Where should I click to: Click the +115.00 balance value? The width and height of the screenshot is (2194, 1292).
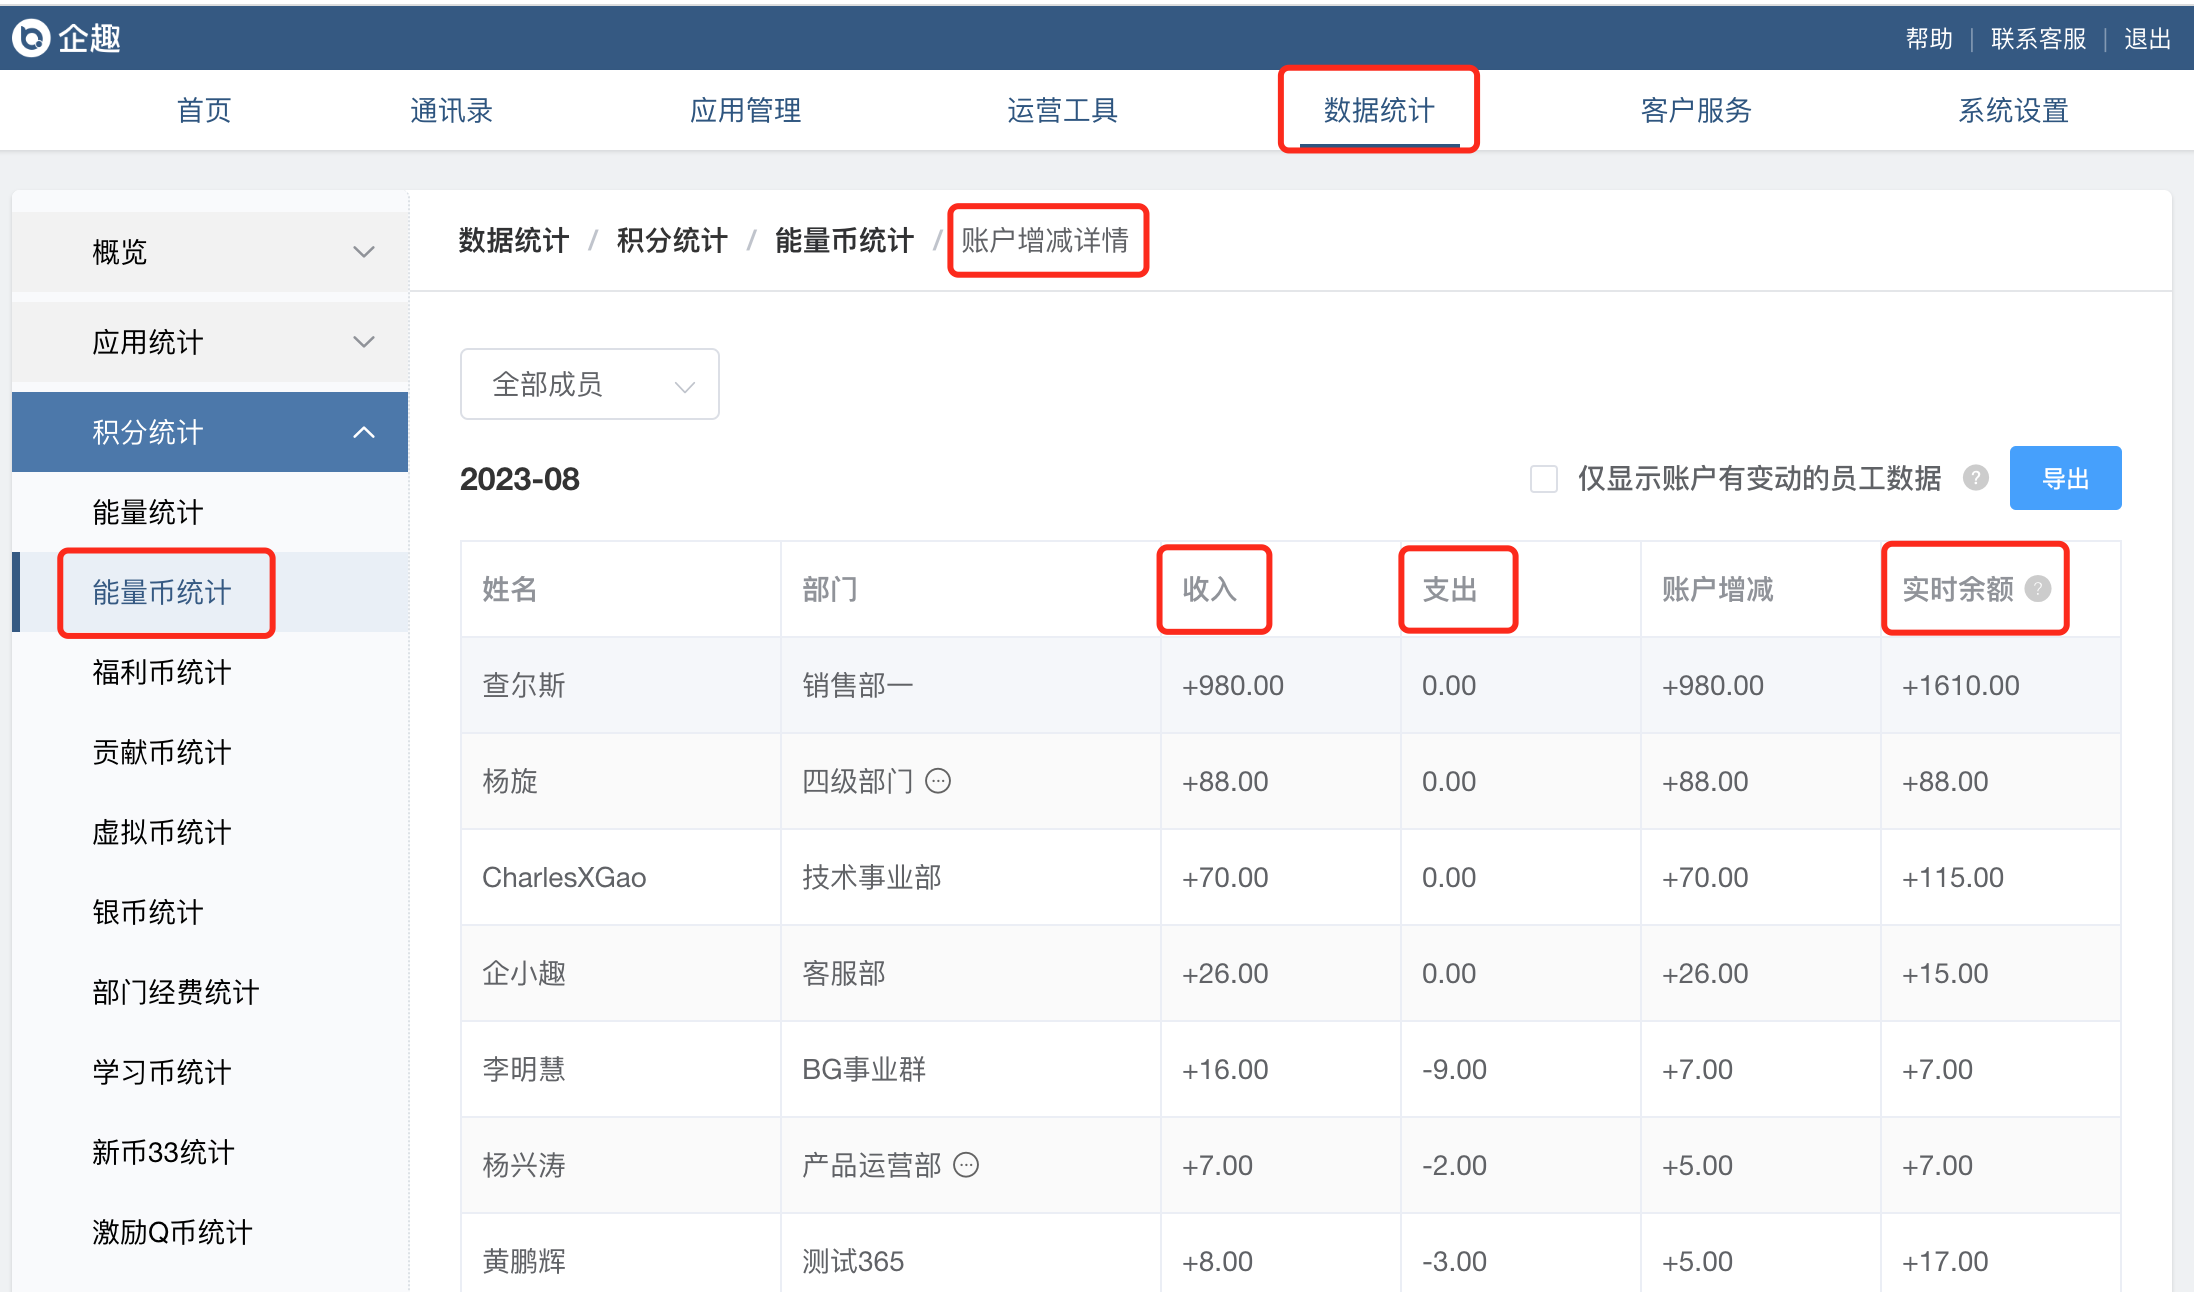coord(1953,877)
